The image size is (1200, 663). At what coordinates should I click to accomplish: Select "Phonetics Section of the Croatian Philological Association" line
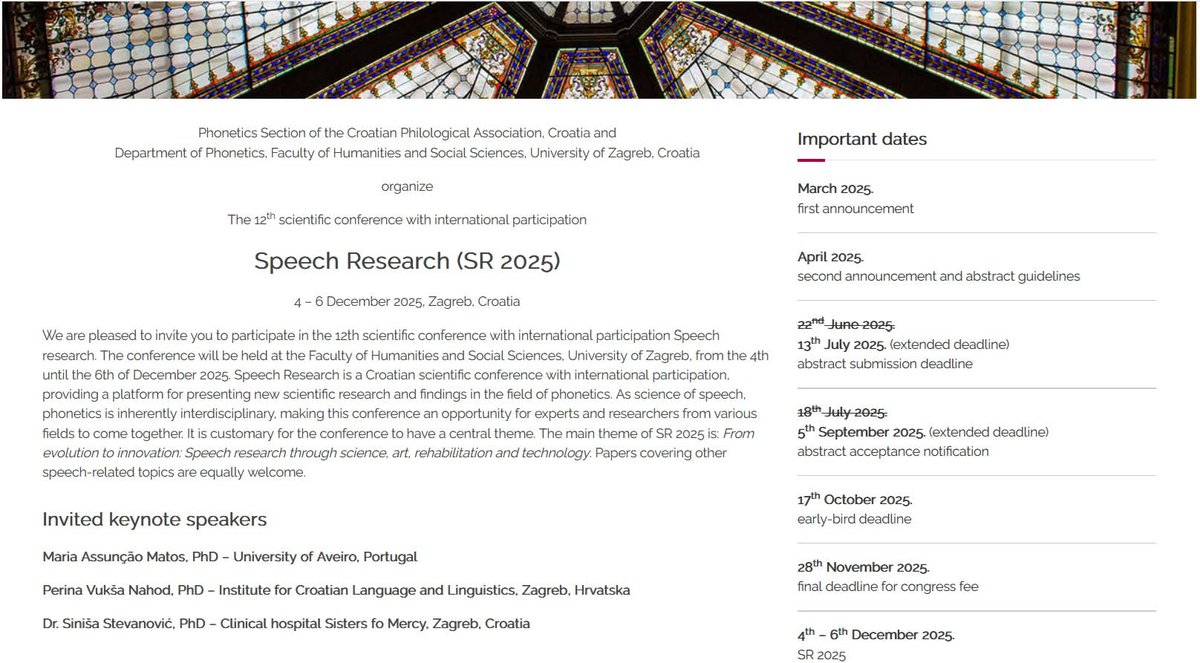point(407,132)
